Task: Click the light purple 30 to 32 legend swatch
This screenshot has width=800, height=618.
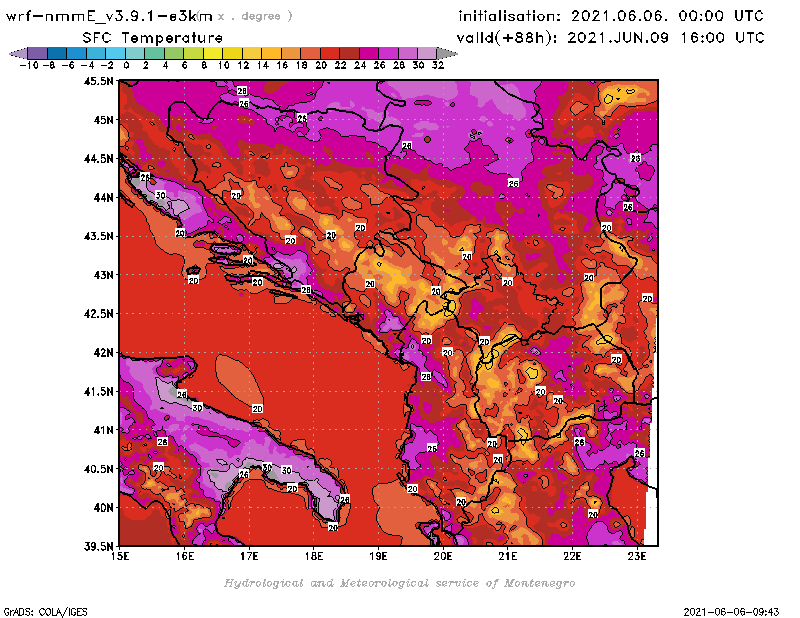Action: (427, 53)
